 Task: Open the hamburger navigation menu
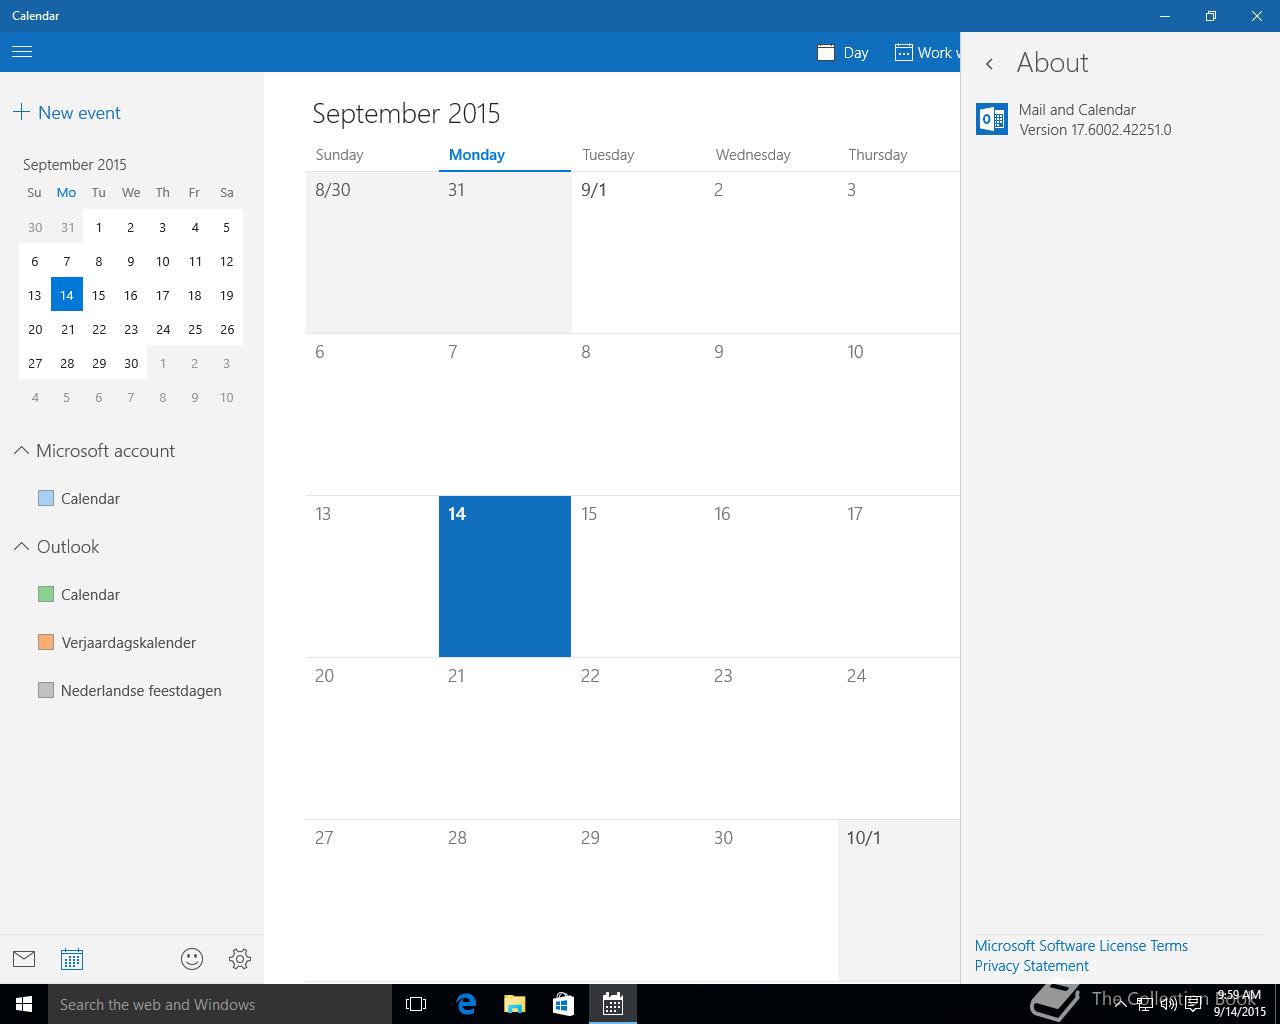22,52
